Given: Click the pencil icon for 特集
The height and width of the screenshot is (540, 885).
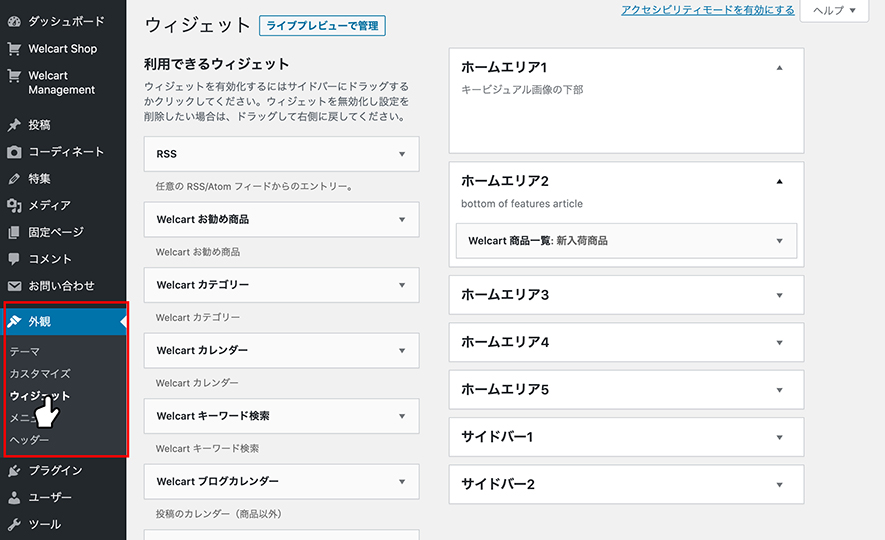Looking at the screenshot, I should [x=14, y=179].
